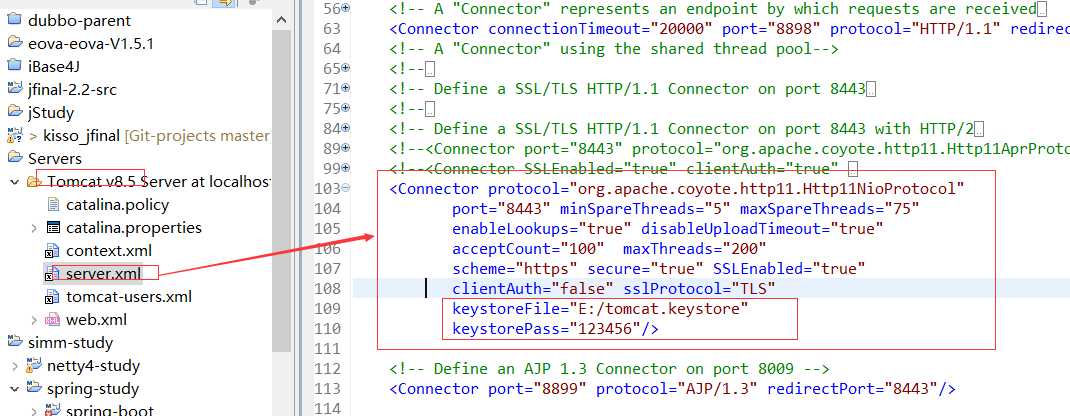Screen dimensions: 1070x416
Task: Expand the folded comment at line 89
Action: (345, 148)
